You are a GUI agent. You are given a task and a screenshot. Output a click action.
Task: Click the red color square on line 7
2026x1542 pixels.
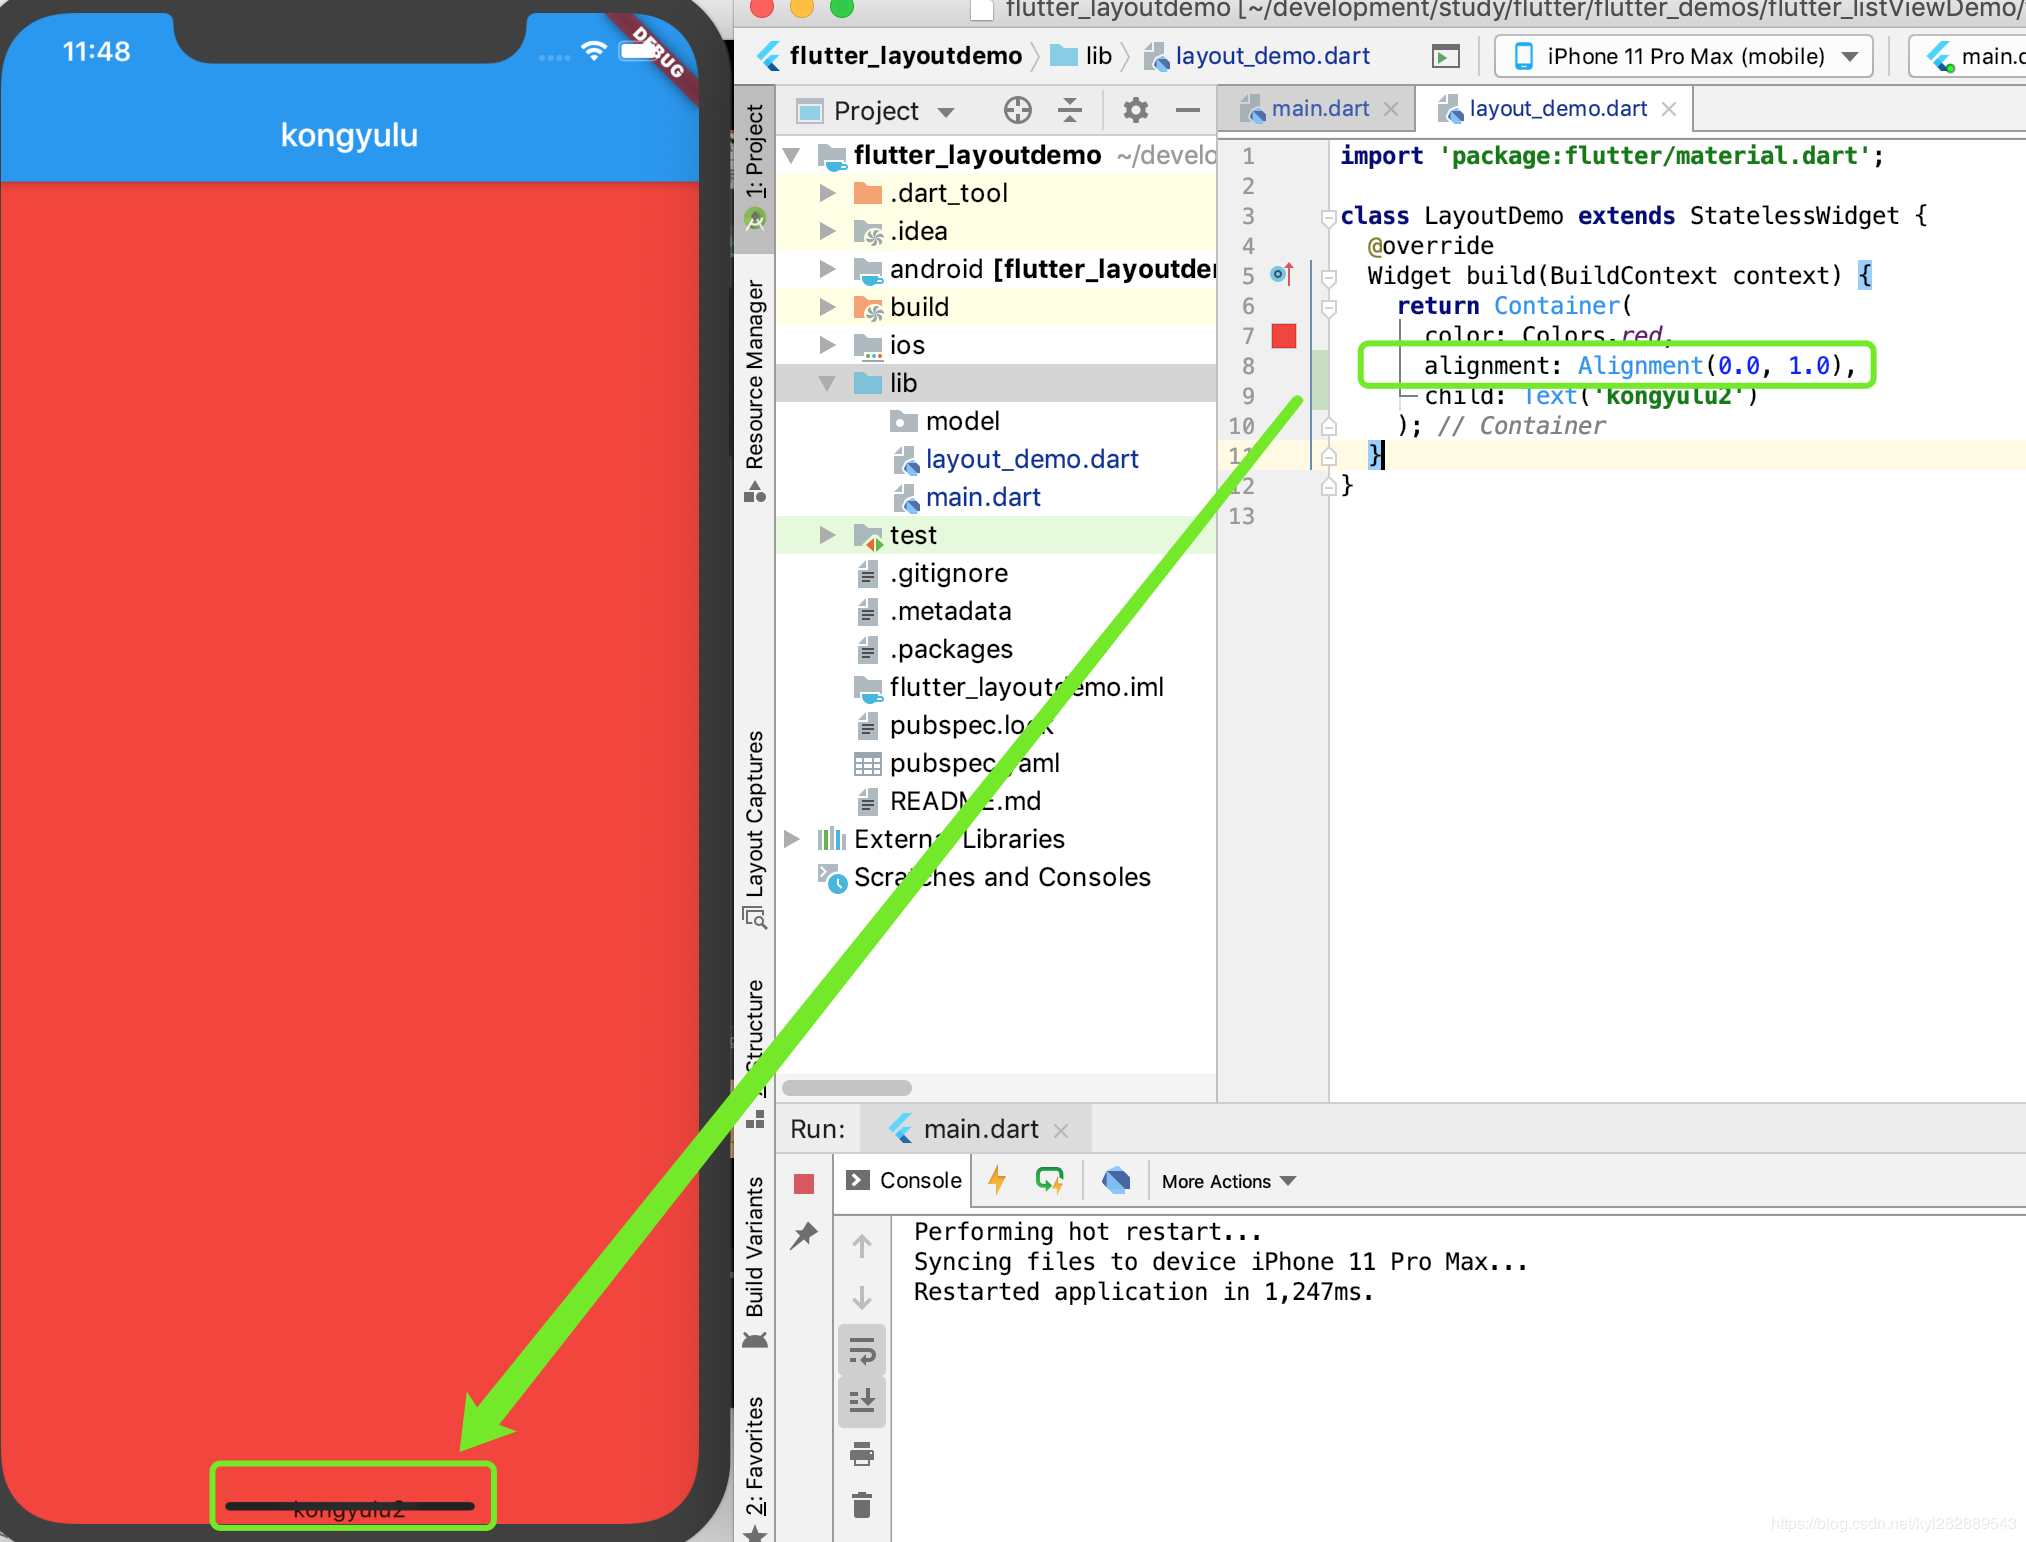(1279, 335)
